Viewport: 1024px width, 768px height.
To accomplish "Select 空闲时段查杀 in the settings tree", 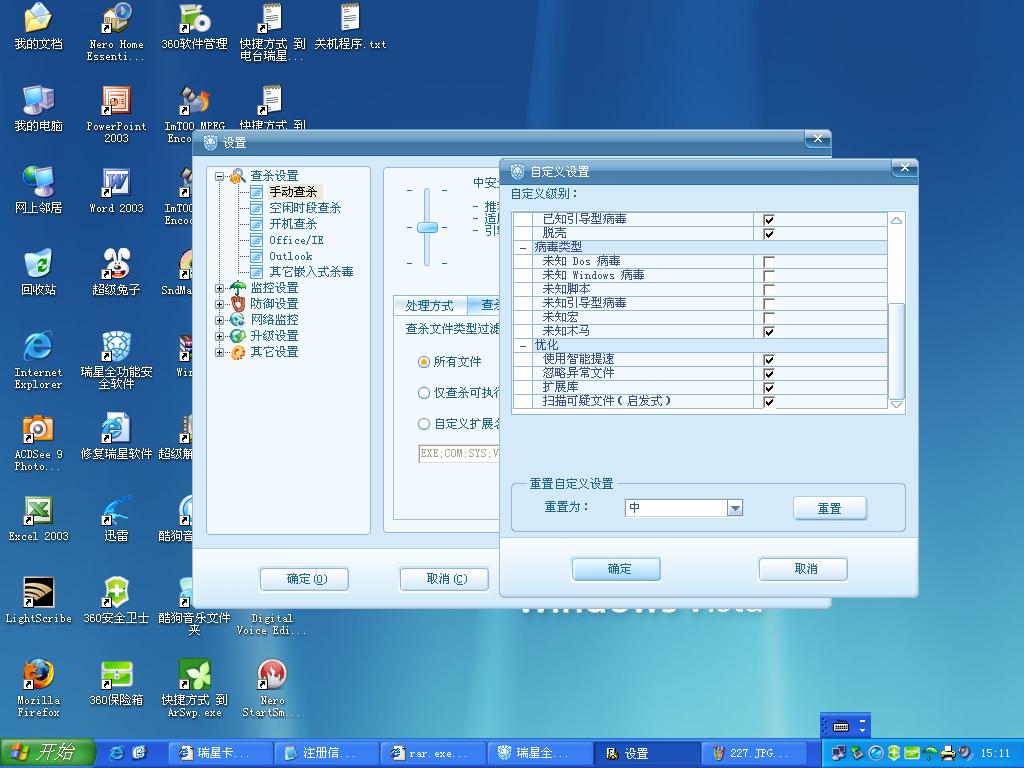I will (304, 208).
